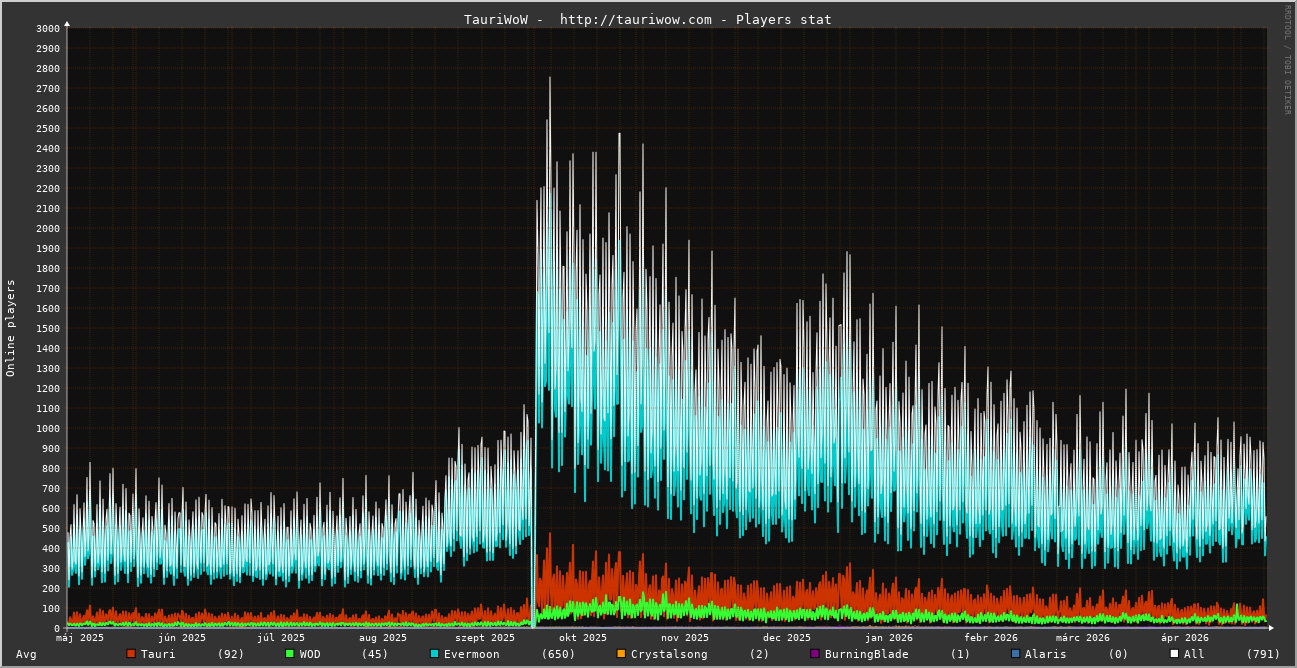The width and height of the screenshot is (1297, 668).
Task: Click the RRDTOOL / TOBI OETIKER watermark
Action: point(1287,59)
